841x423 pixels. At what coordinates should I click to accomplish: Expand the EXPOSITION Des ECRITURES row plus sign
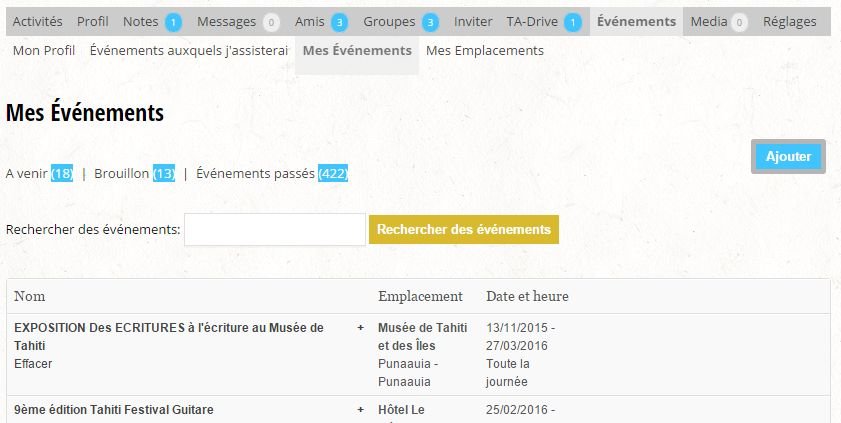click(x=360, y=328)
